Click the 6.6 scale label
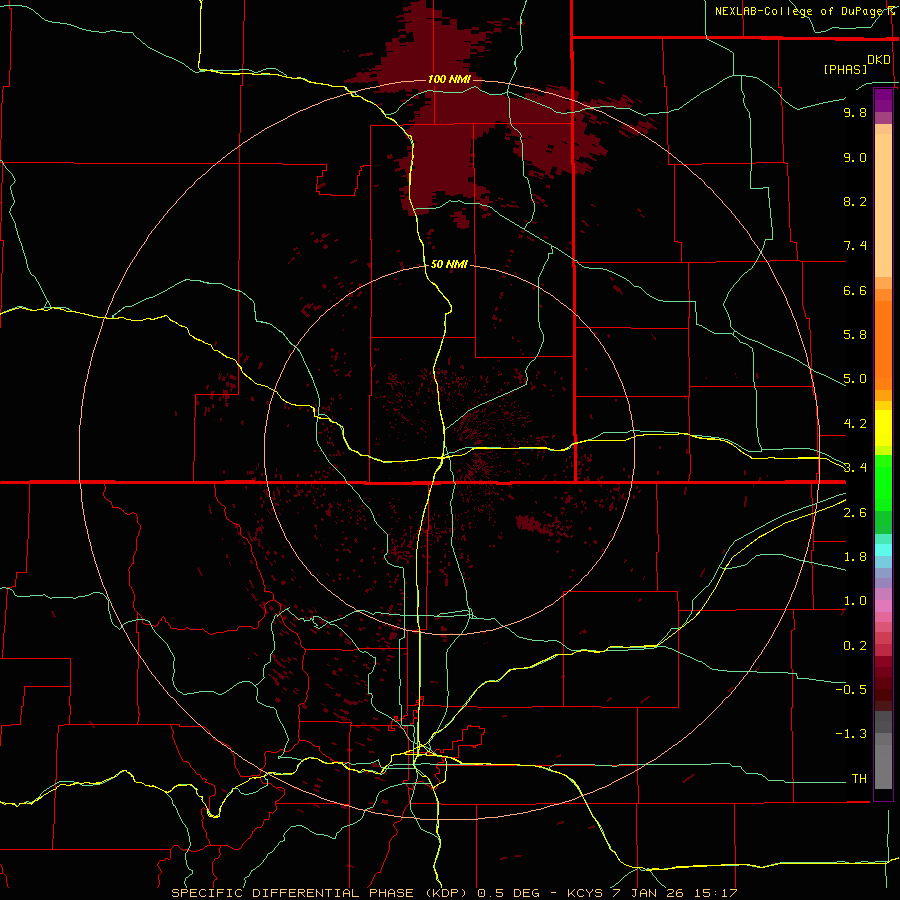Screen dimensions: 900x900 855,290
